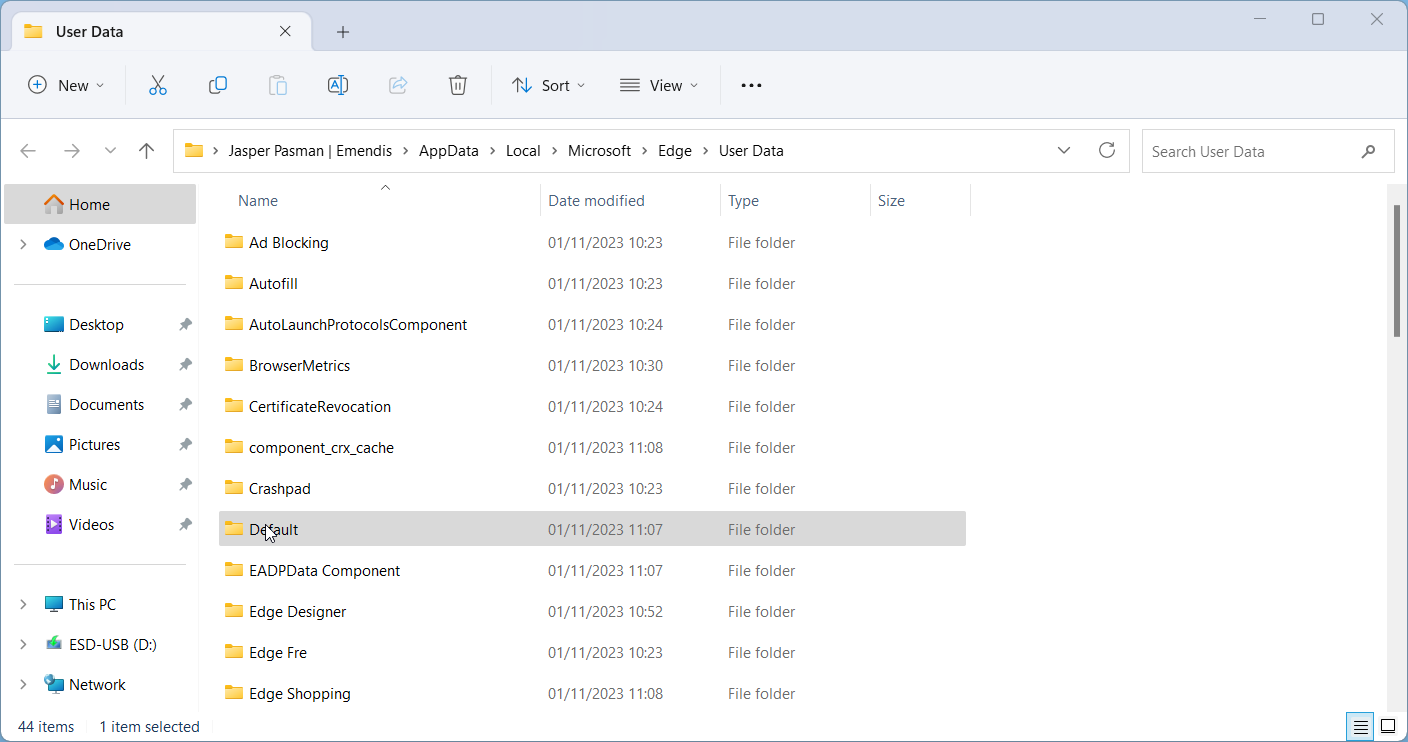This screenshot has width=1408, height=742.
Task: Select Downloads in the sidebar
Action: pos(106,365)
